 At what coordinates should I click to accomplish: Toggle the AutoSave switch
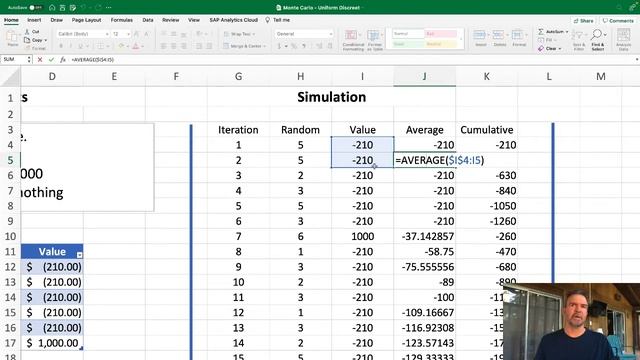pyautogui.click(x=36, y=7)
